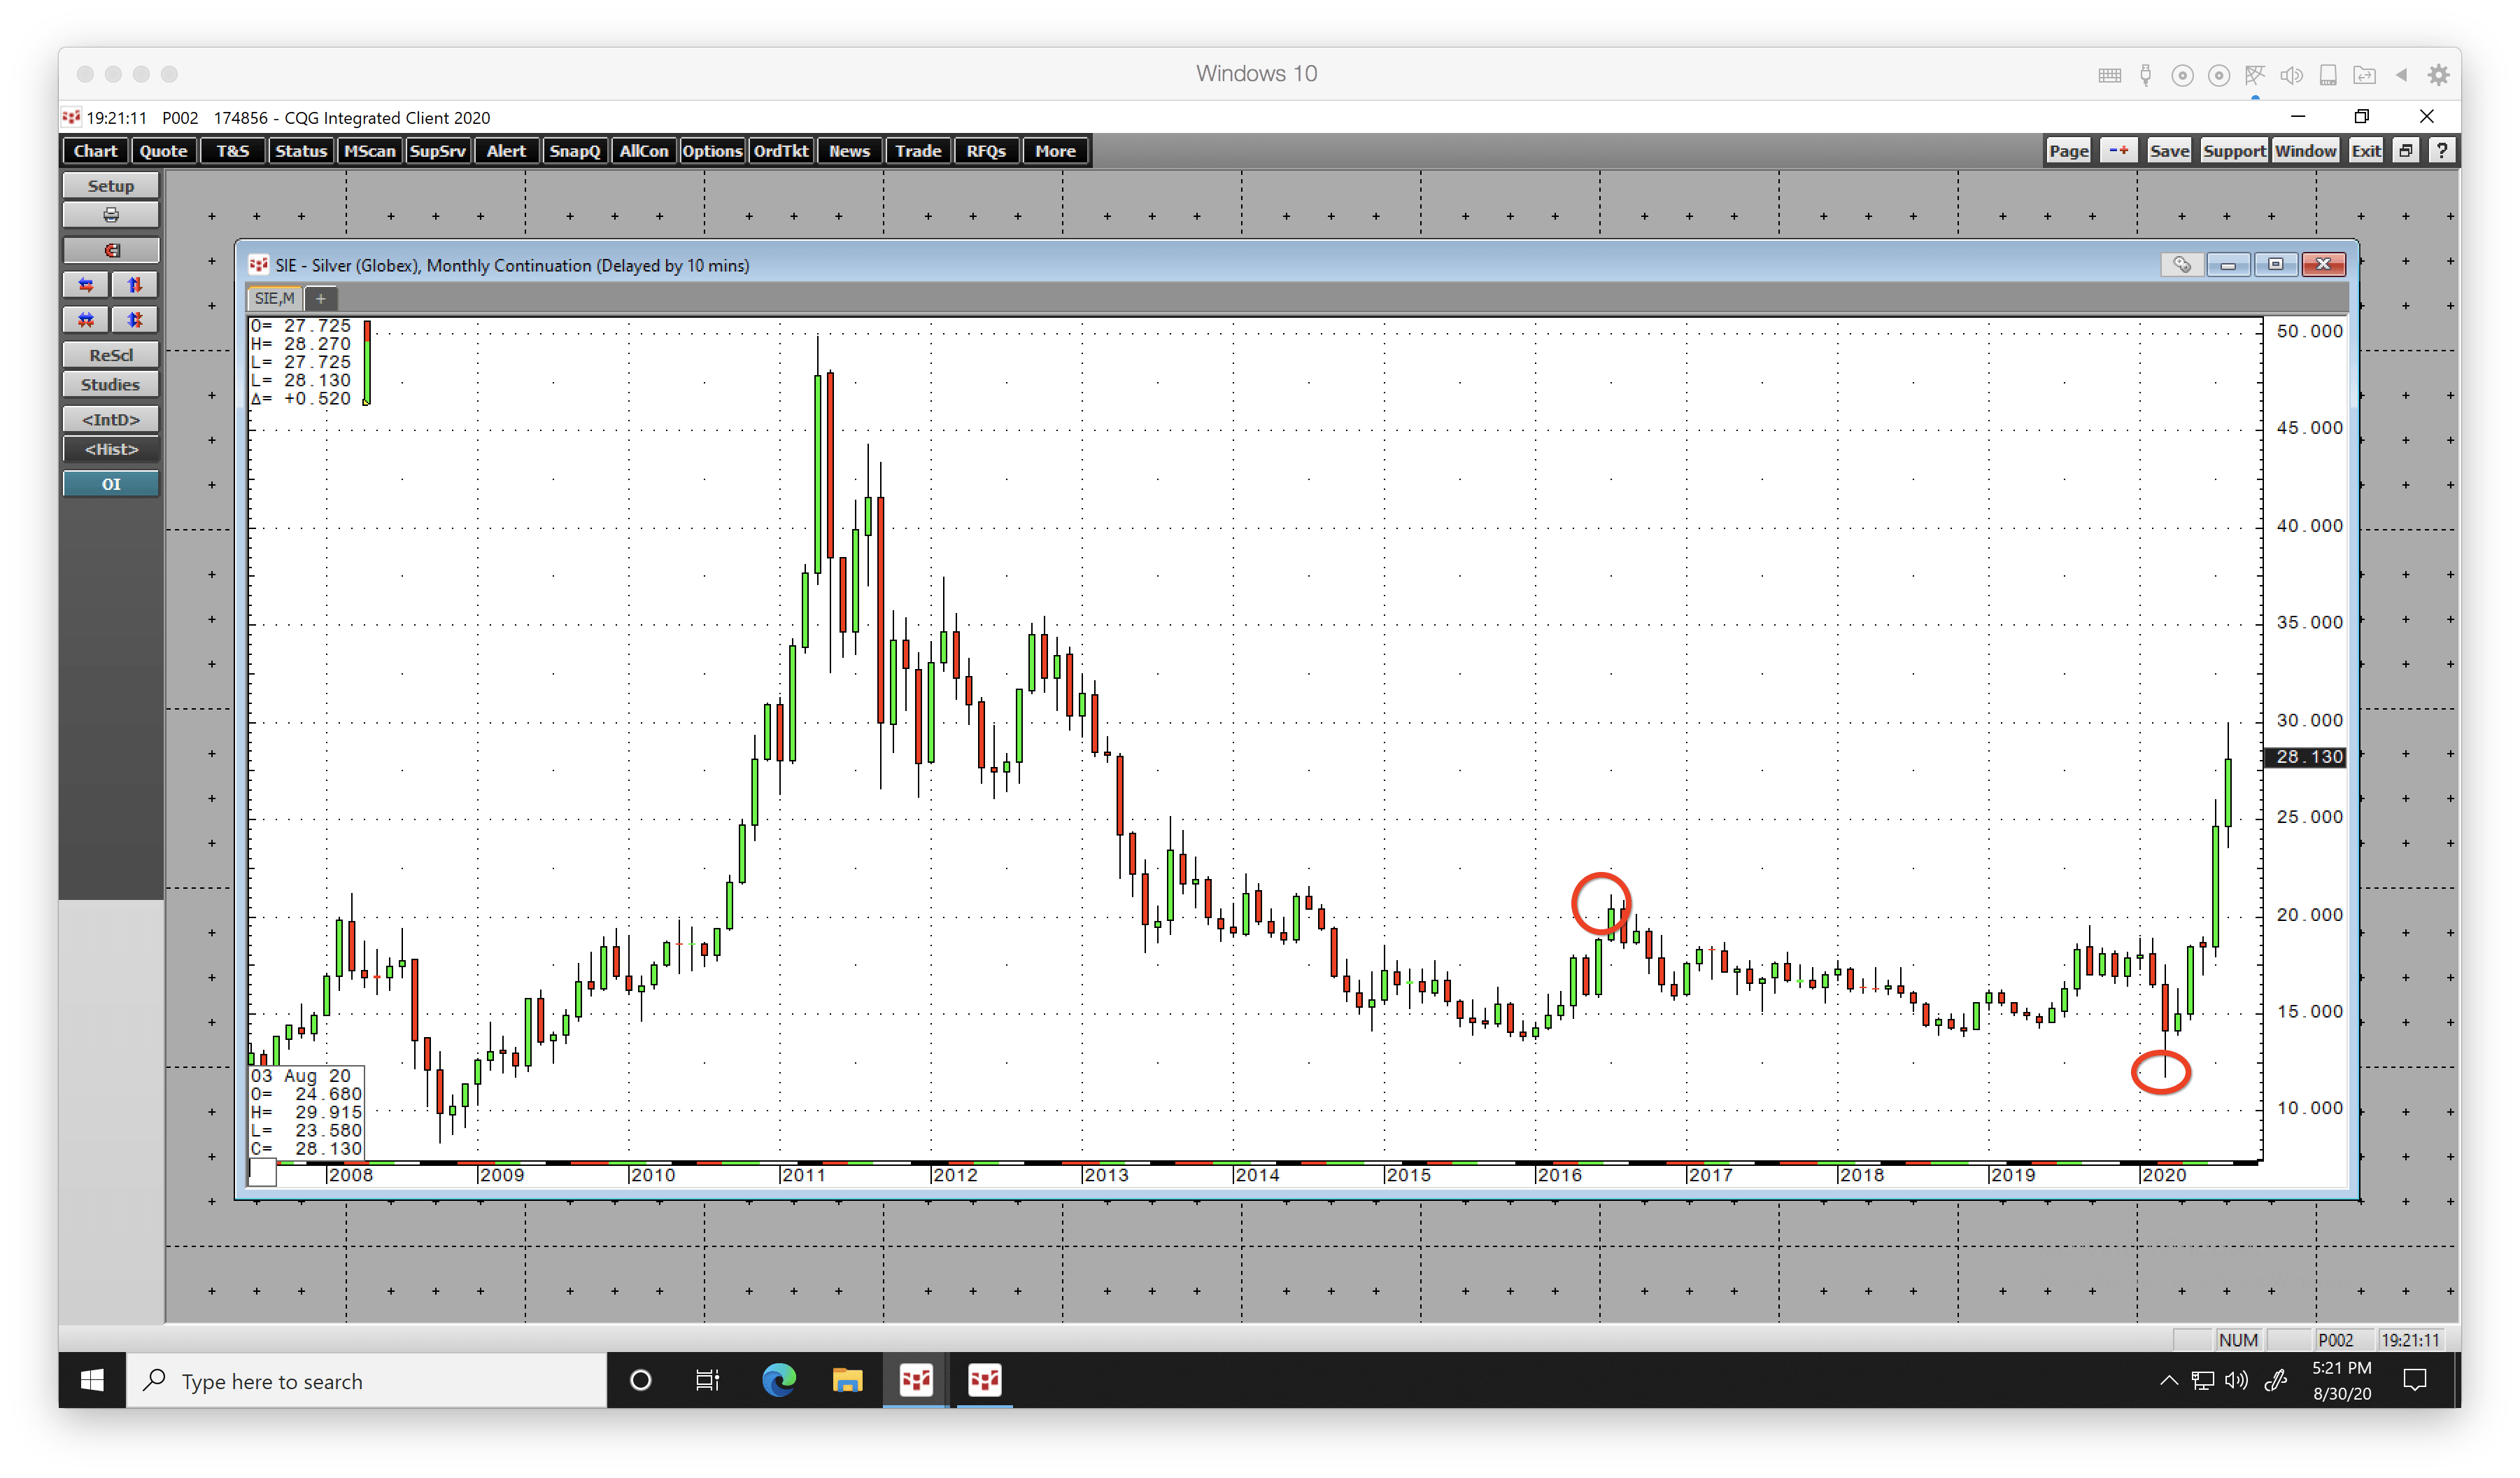
Task: Click the vertical swap arrows icon
Action: coord(134,285)
